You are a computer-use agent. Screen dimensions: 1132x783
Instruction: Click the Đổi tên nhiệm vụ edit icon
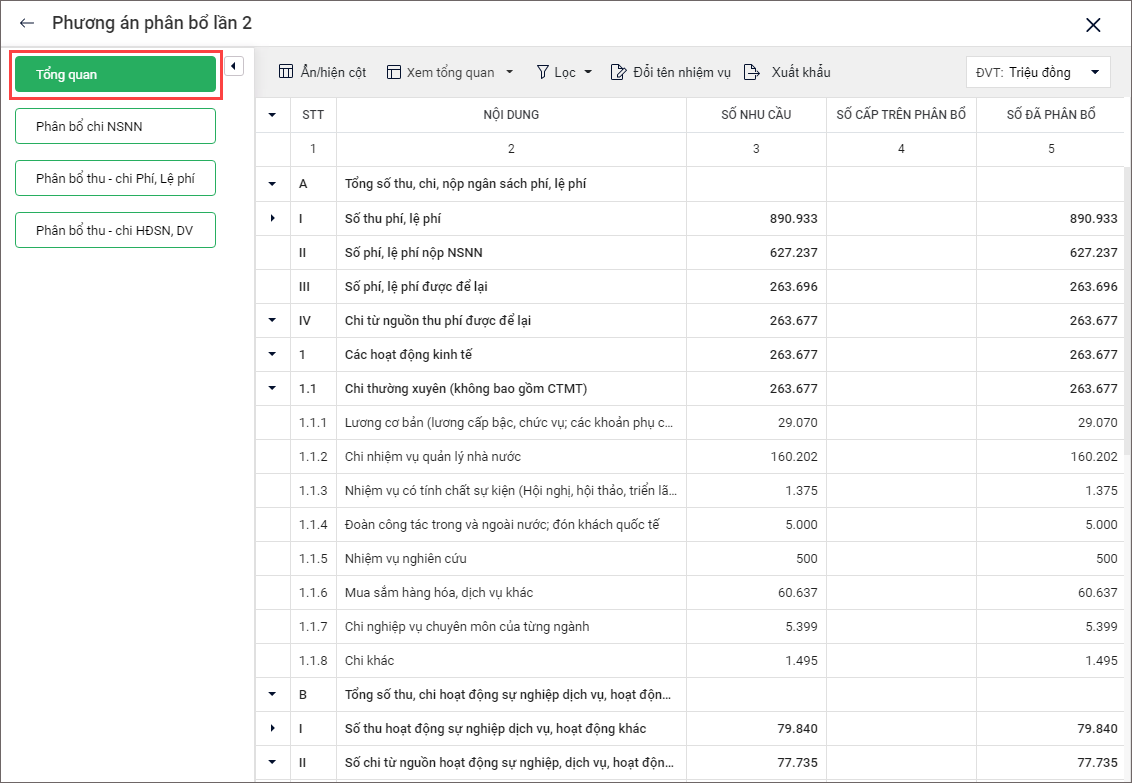pyautogui.click(x=618, y=72)
